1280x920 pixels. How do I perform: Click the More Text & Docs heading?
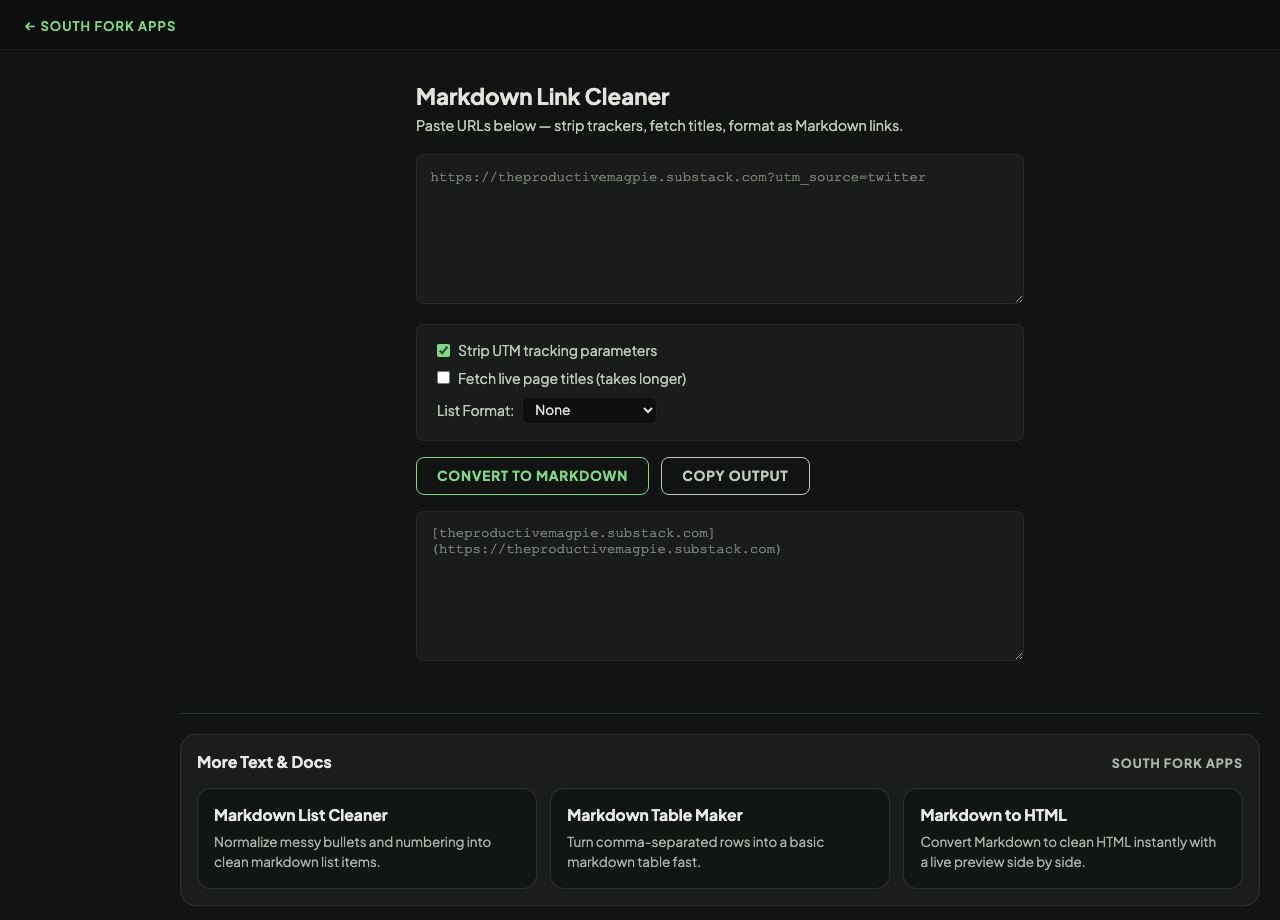264,762
